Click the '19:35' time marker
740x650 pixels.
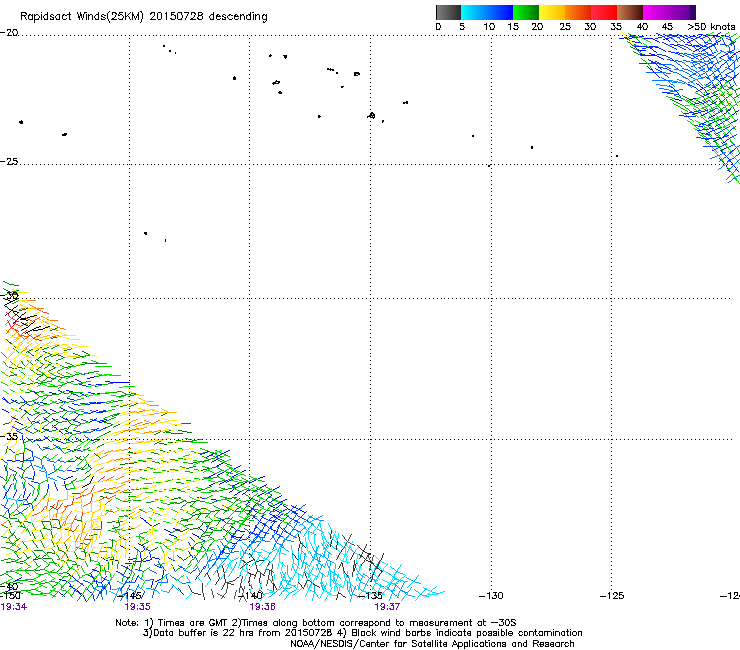click(137, 607)
